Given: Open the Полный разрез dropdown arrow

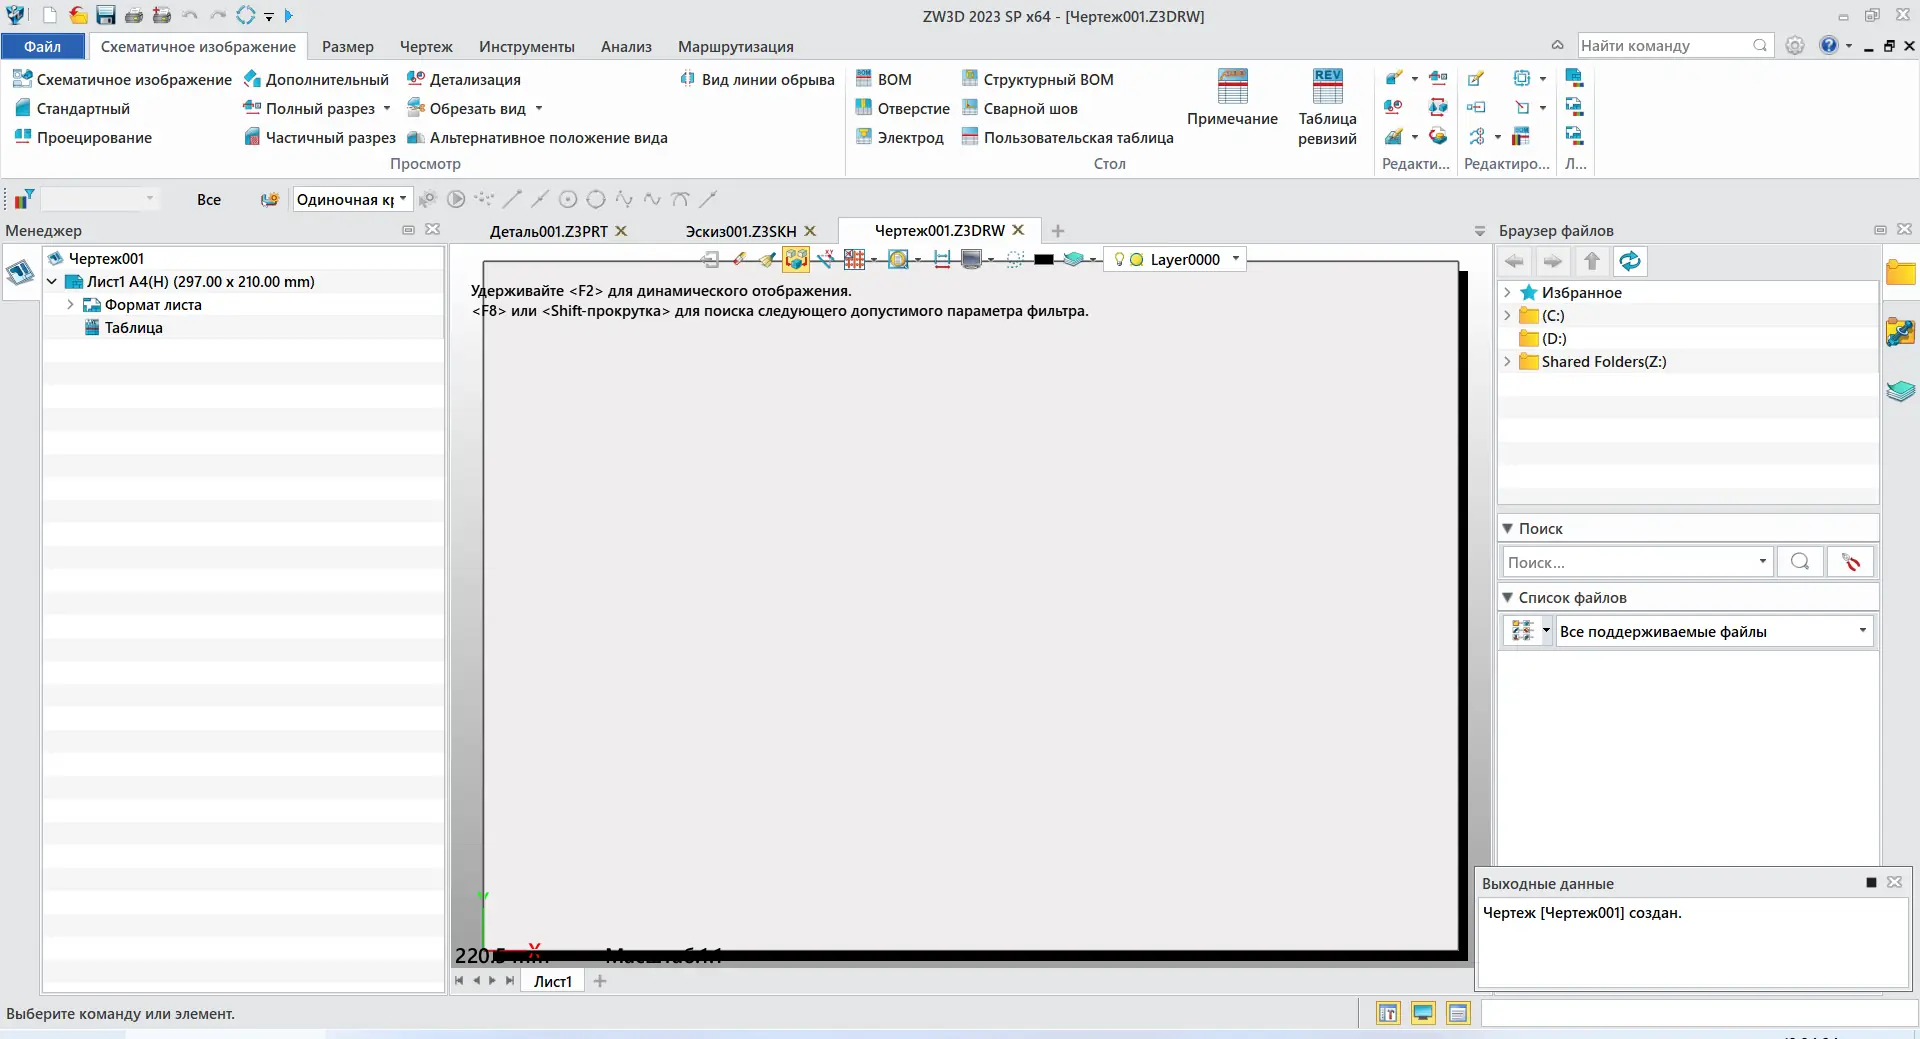Looking at the screenshot, I should pos(387,108).
